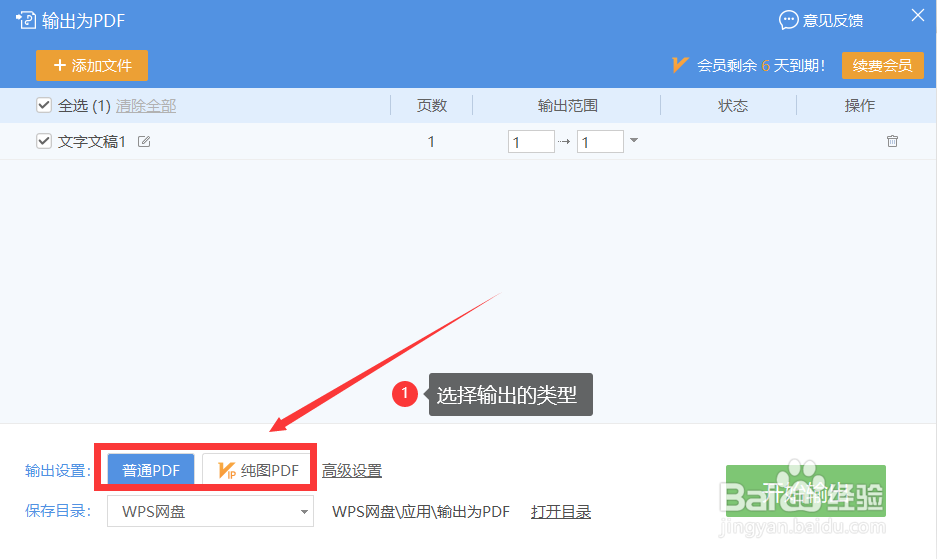Screen dimensions: 937x559
Task: Delete 文字文稿1 with trash icon
Action: pyautogui.click(x=892, y=141)
